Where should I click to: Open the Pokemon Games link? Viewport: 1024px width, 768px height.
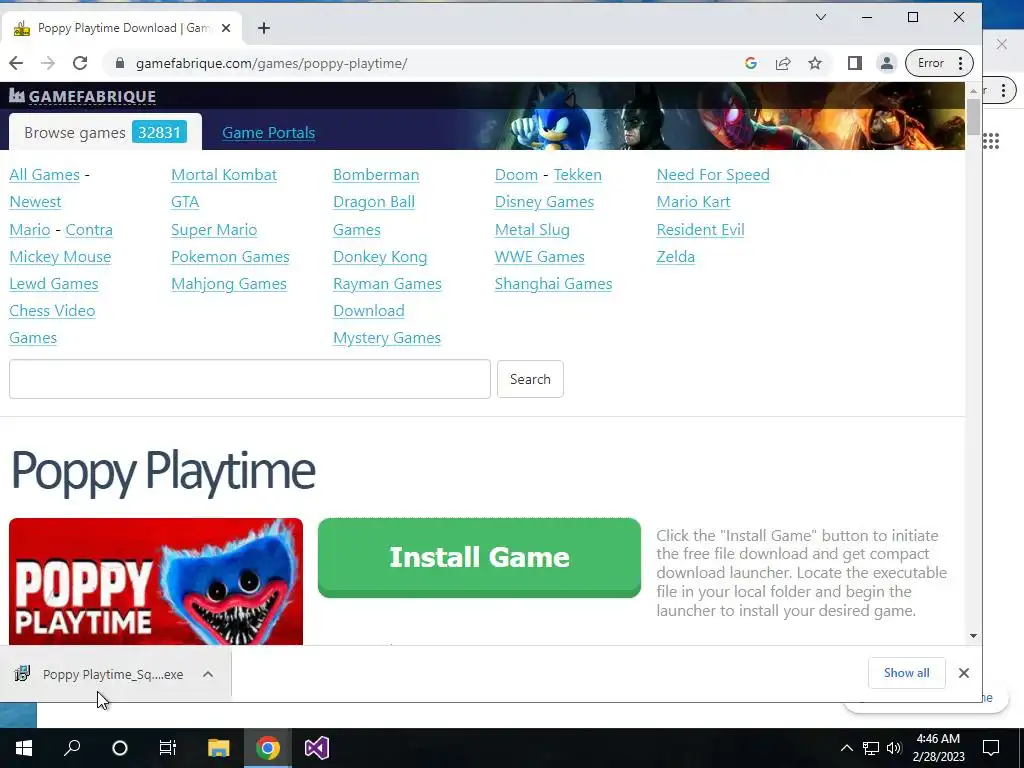click(x=230, y=257)
